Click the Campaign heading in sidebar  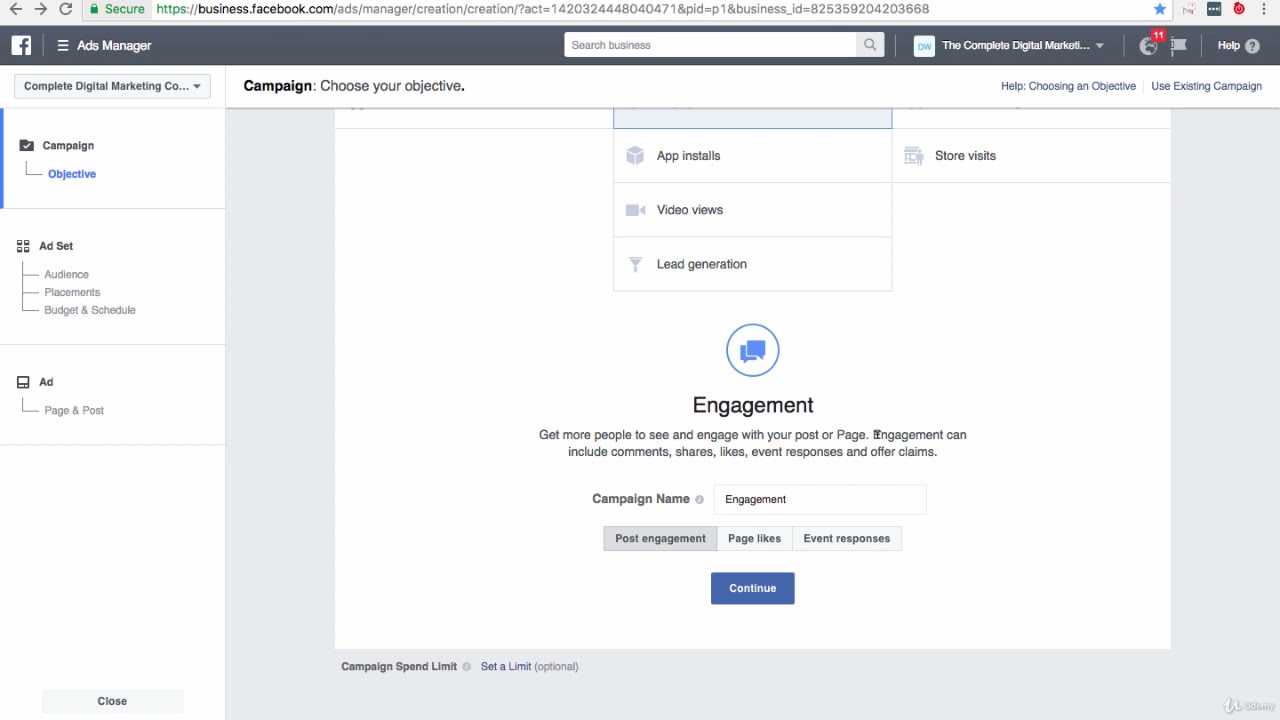click(68, 146)
